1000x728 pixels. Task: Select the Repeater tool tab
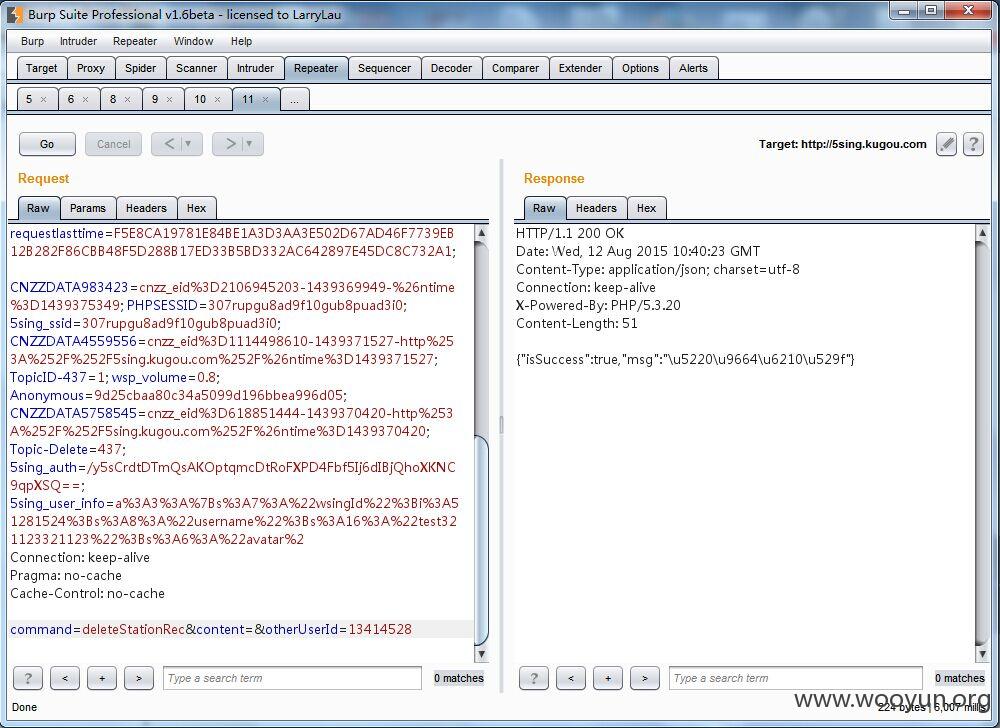(x=316, y=68)
